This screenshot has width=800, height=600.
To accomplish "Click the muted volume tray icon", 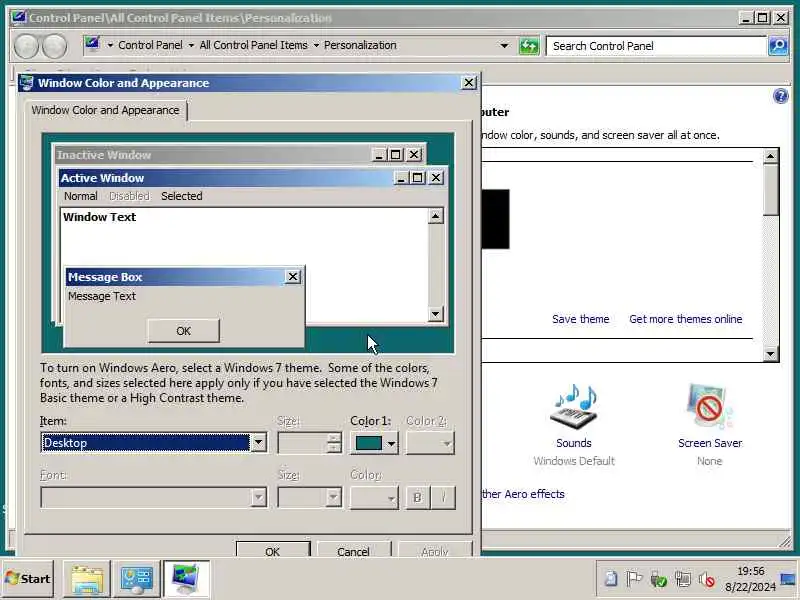I will tap(707, 579).
